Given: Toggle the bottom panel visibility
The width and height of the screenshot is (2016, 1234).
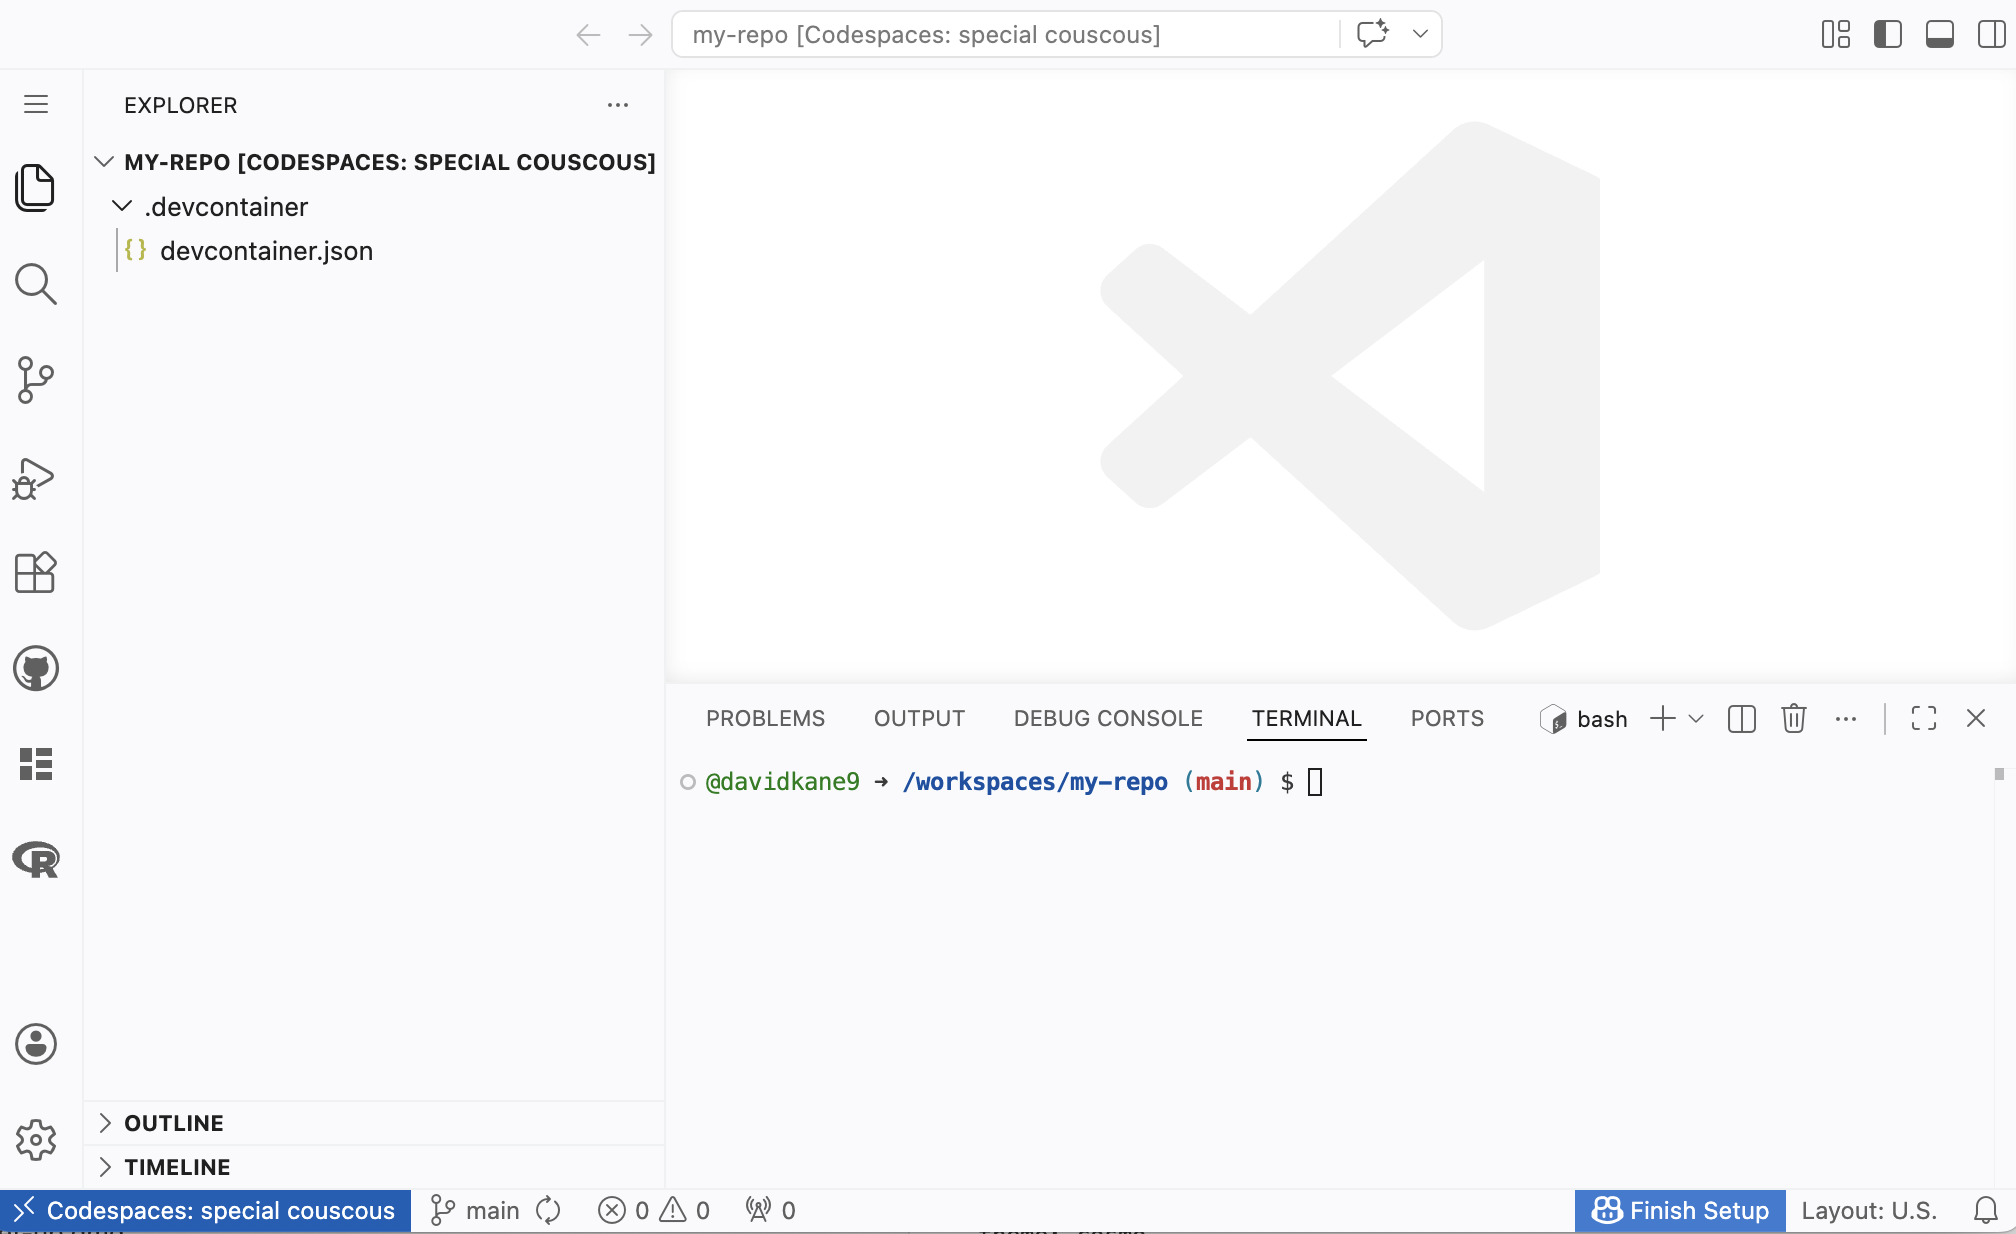Looking at the screenshot, I should click(1939, 35).
